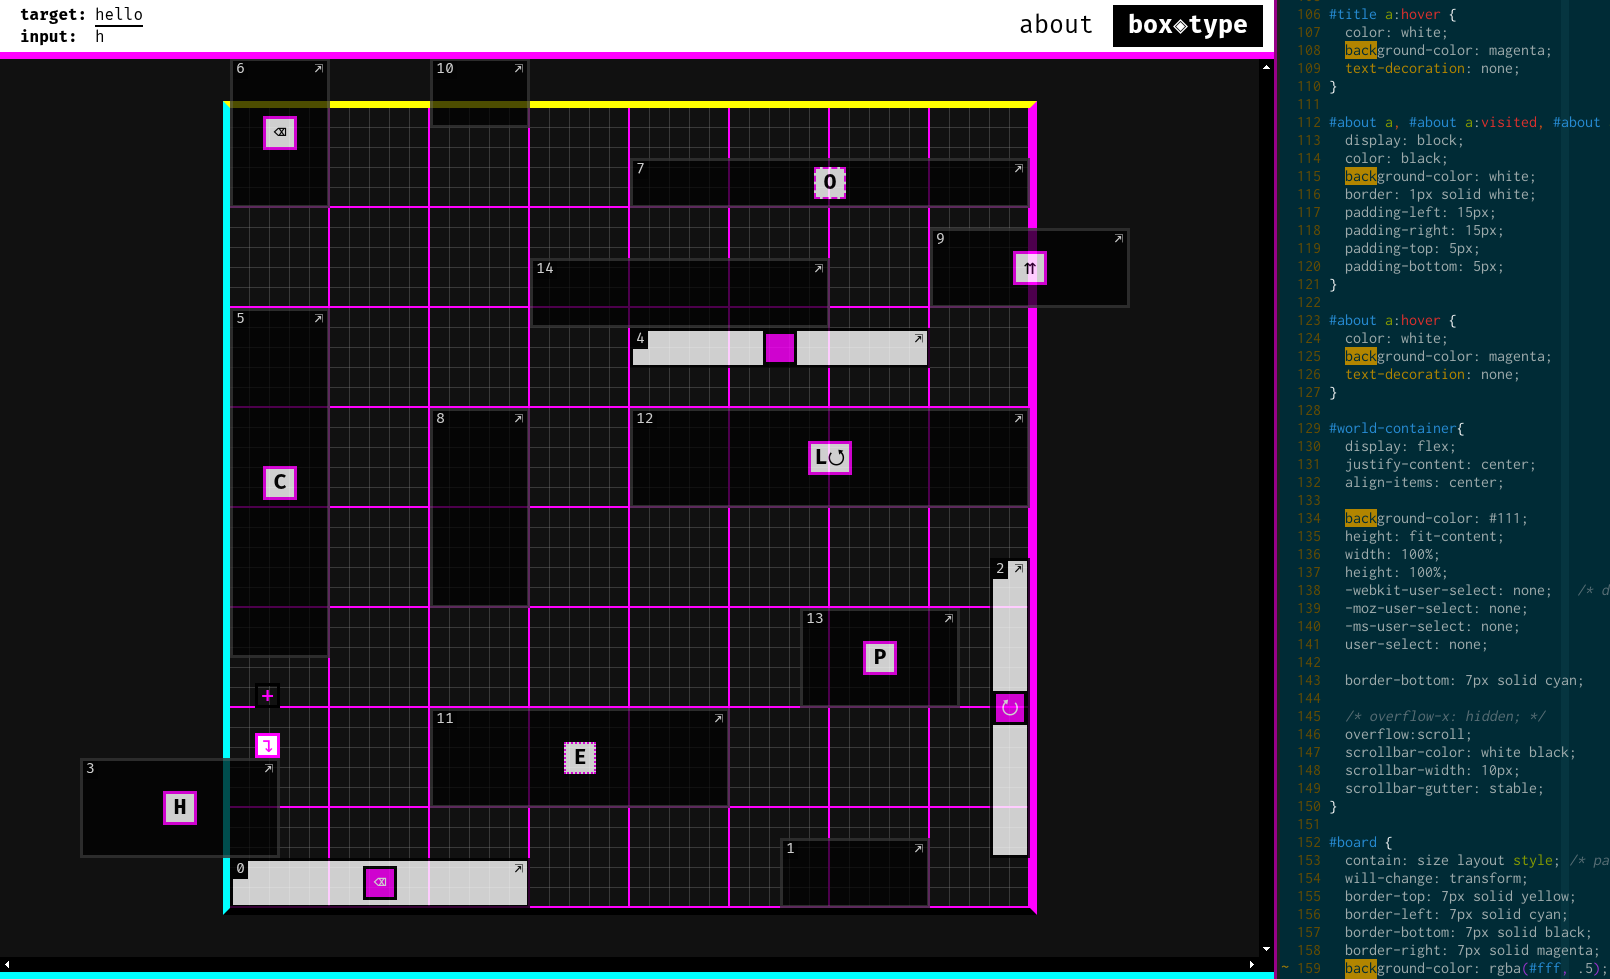1610x979 pixels.
Task: Click the L rotate tile in box 12
Action: coord(830,458)
